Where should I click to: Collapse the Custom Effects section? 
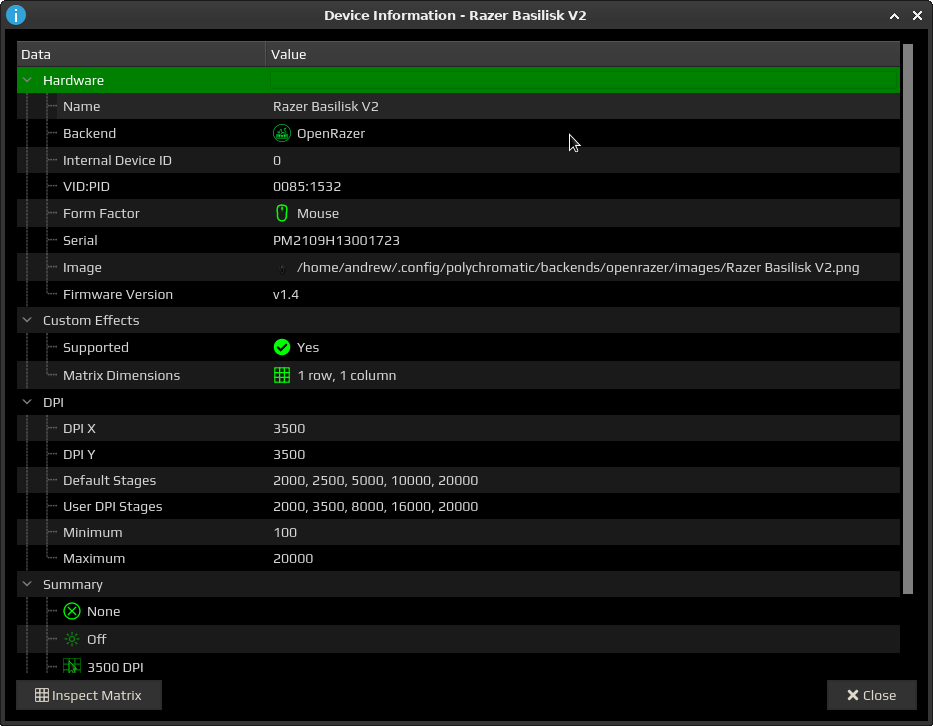coord(25,320)
